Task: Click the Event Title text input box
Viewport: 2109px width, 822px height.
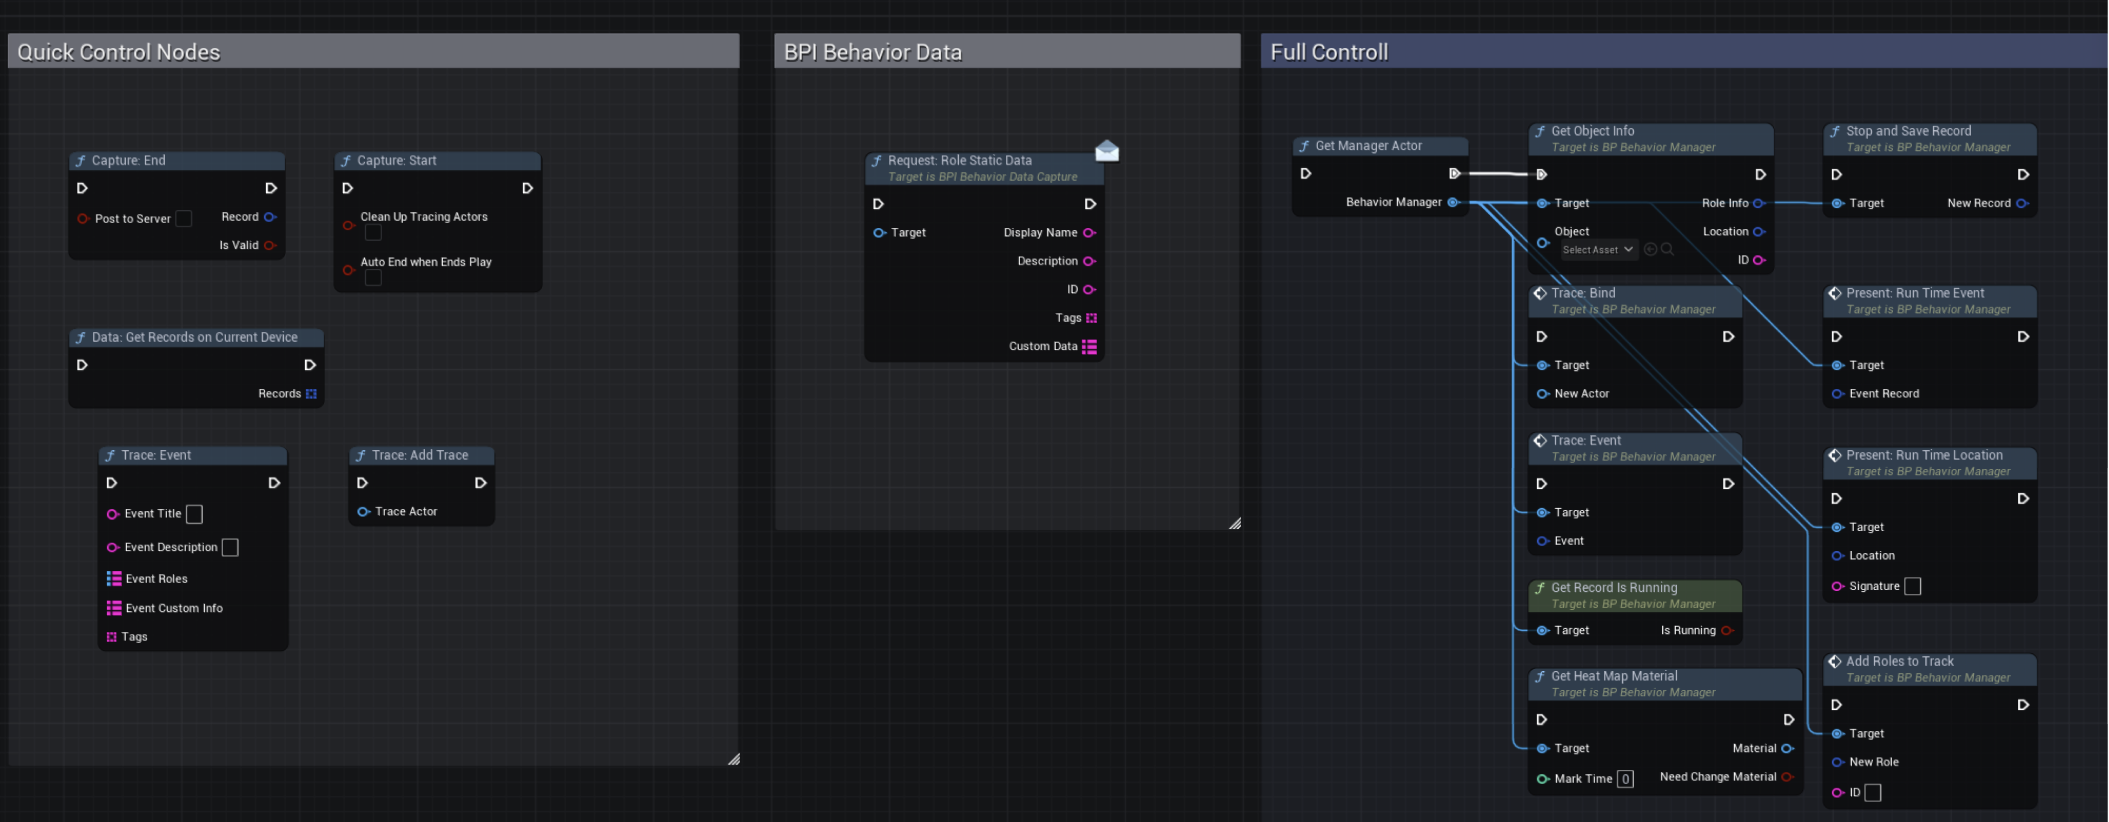Action: (x=195, y=514)
